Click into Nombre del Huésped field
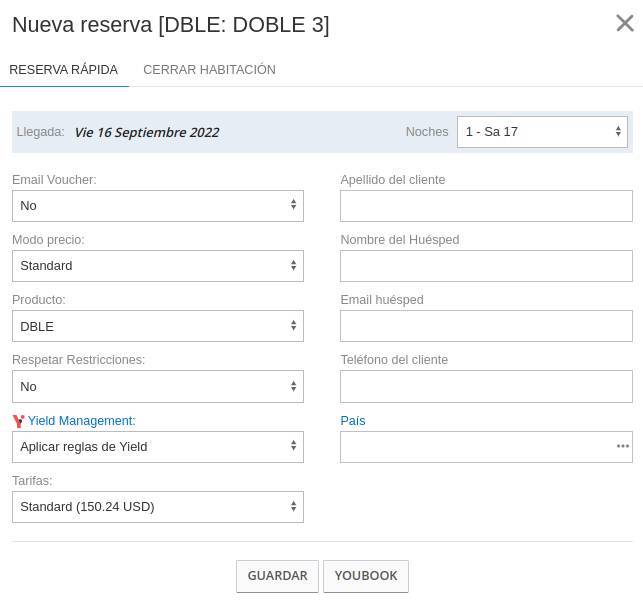The width and height of the screenshot is (643, 602). click(486, 266)
